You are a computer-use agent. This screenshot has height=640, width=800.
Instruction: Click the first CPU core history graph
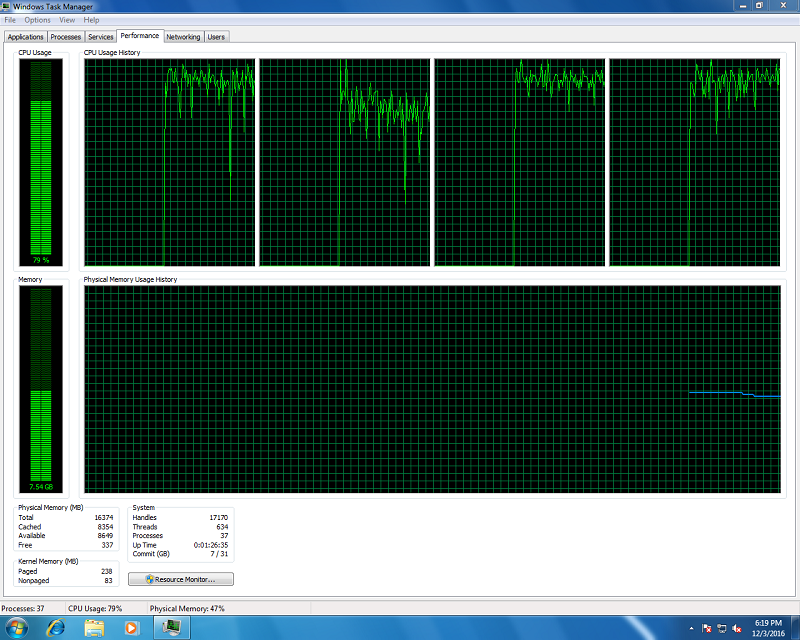click(x=169, y=162)
